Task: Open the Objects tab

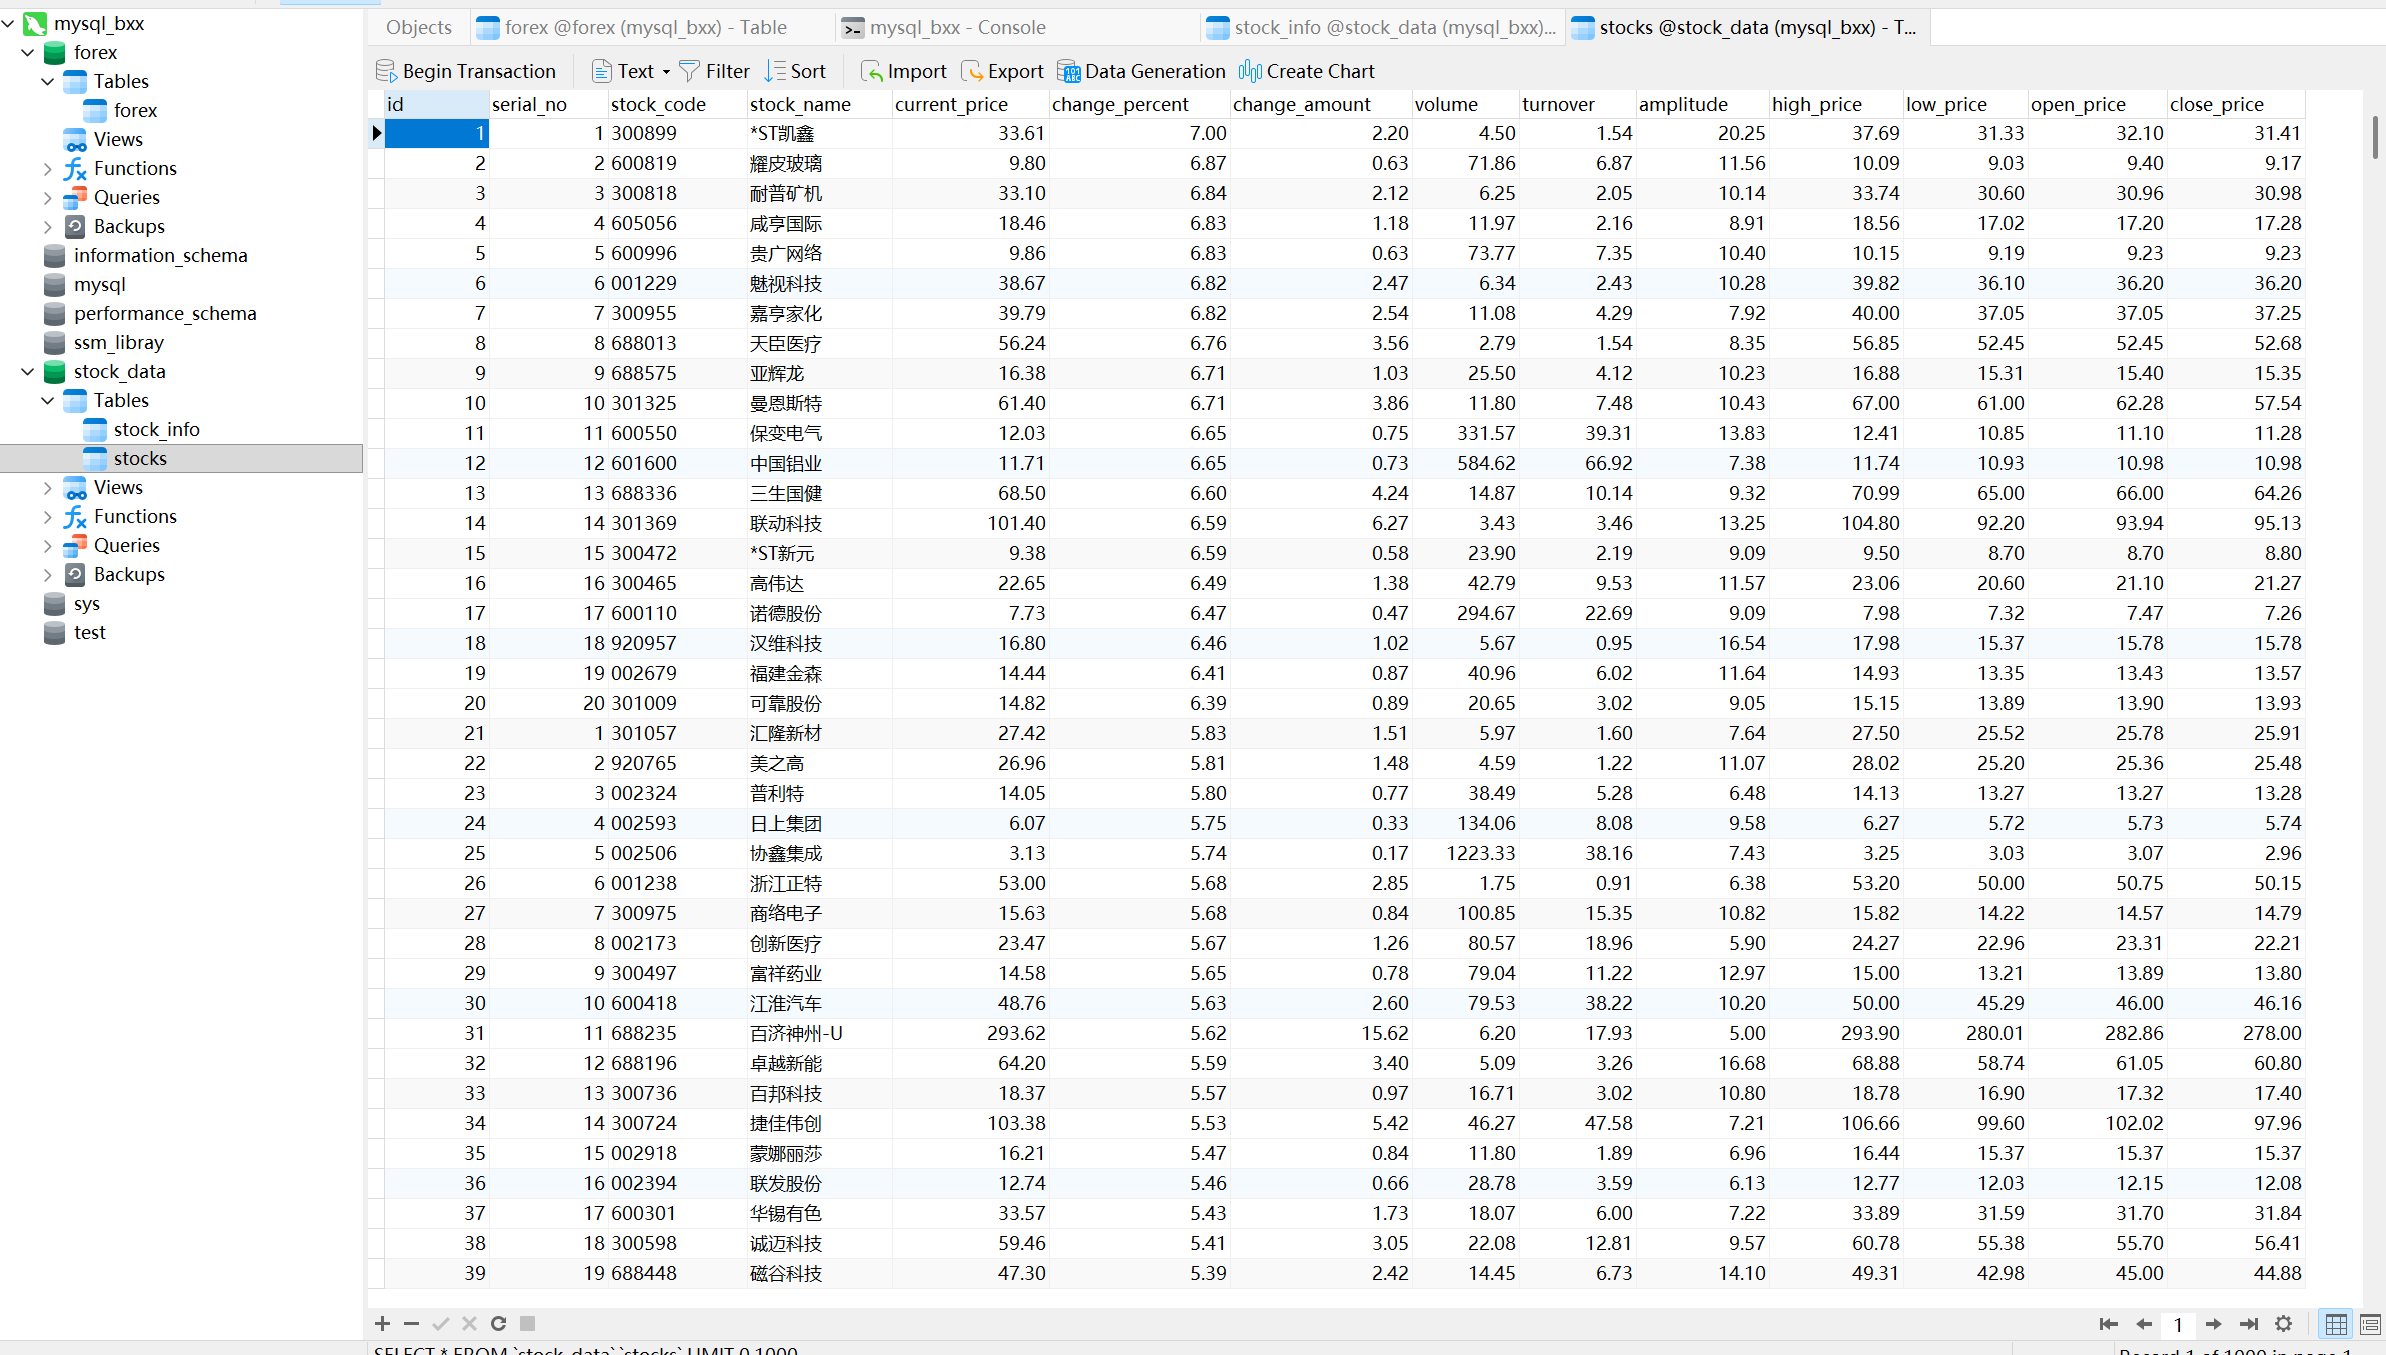Action: tap(419, 27)
